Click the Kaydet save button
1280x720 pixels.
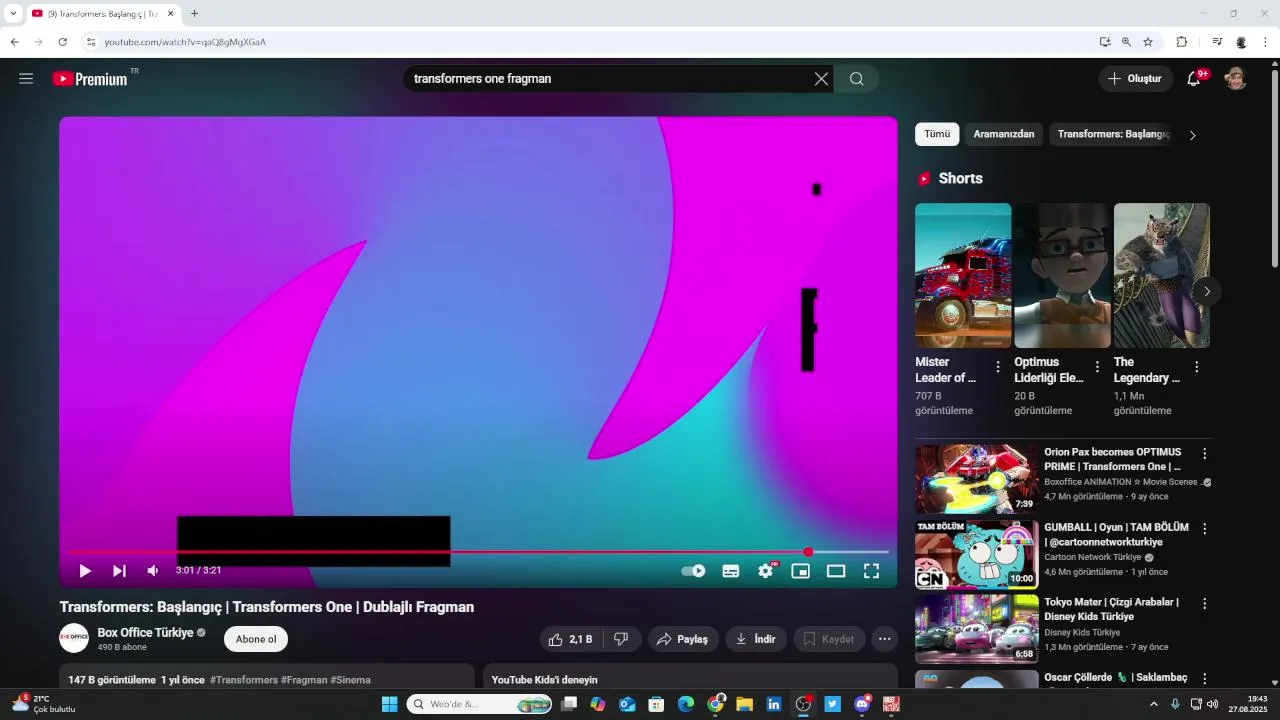[x=829, y=639]
